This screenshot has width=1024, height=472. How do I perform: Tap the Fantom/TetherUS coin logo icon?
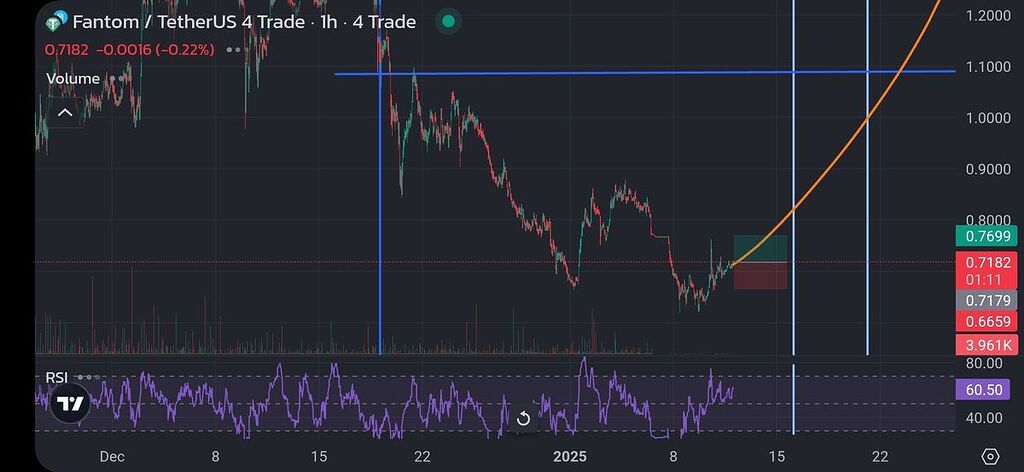(57, 22)
